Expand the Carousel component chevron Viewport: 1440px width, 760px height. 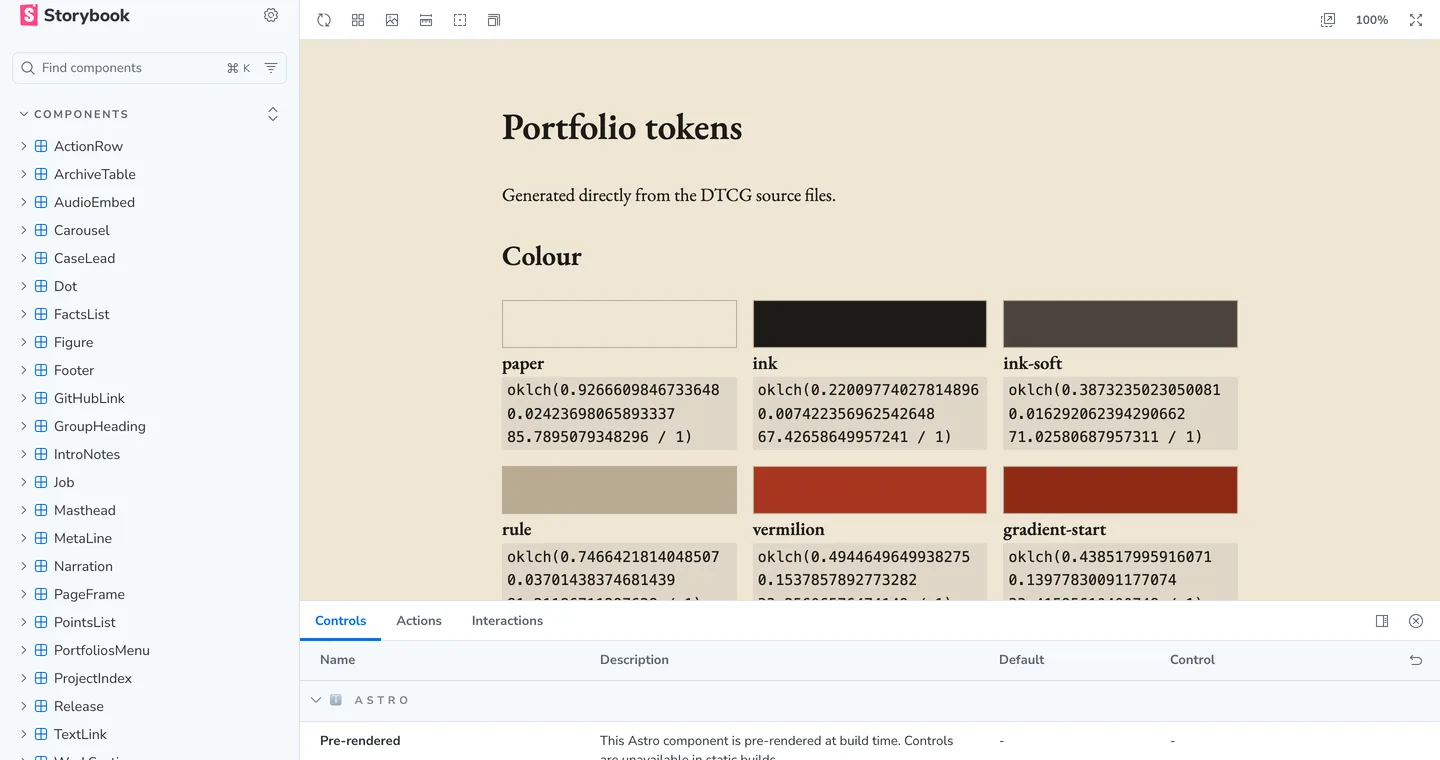click(24, 230)
